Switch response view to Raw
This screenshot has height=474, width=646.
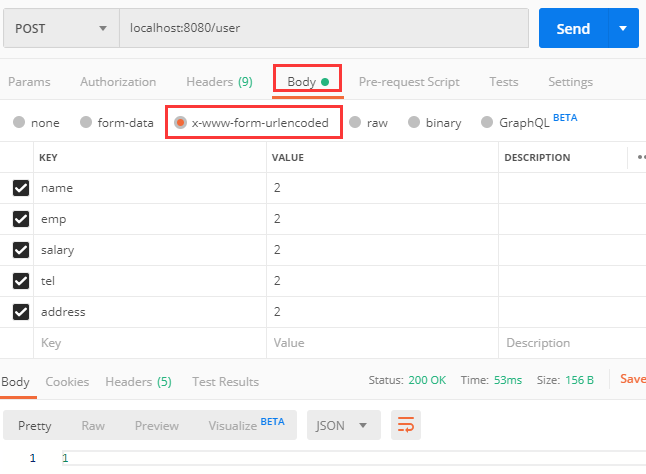coord(93,425)
